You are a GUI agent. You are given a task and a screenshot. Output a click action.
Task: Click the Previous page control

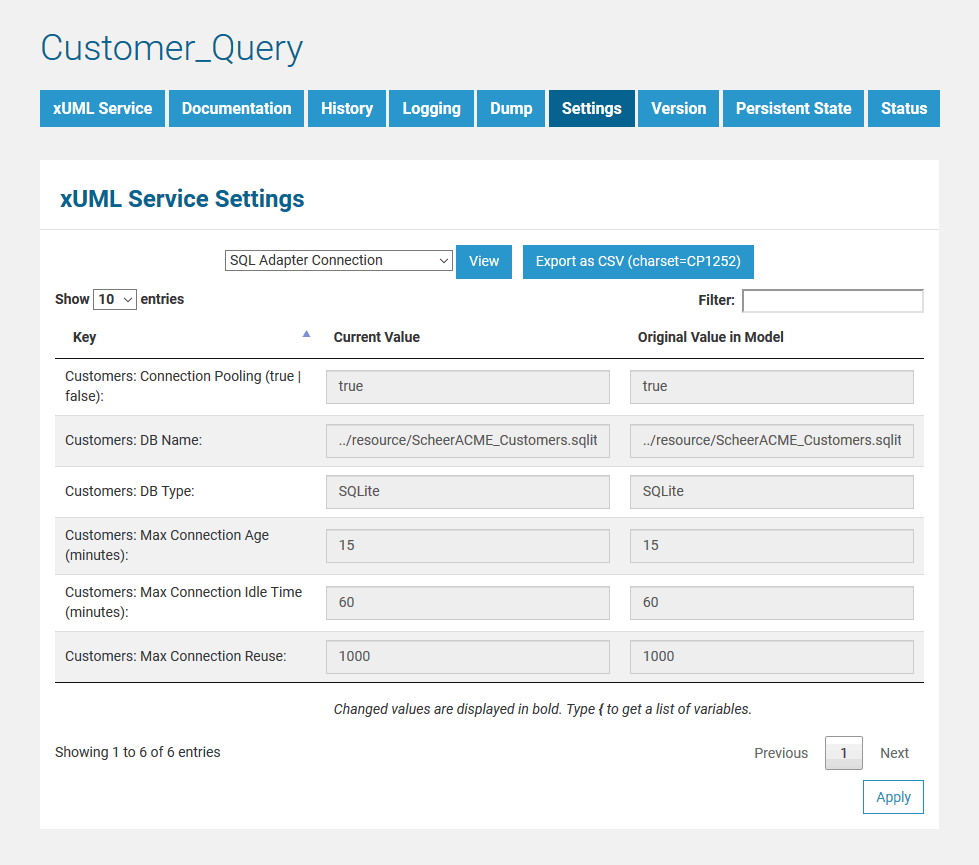[780, 753]
